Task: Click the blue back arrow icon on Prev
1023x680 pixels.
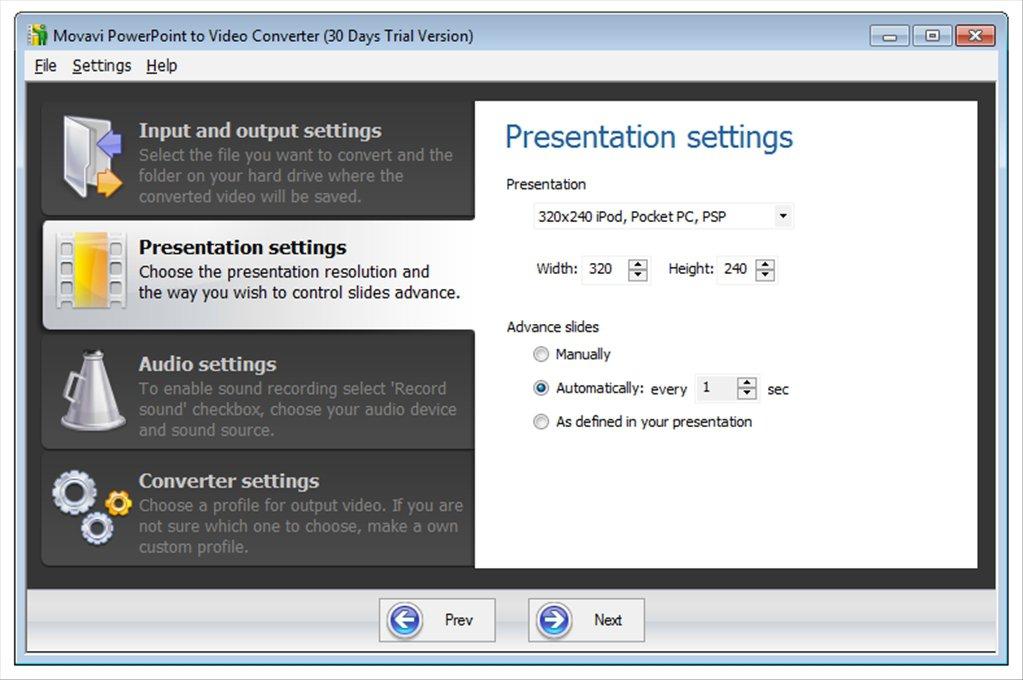Action: 403,620
